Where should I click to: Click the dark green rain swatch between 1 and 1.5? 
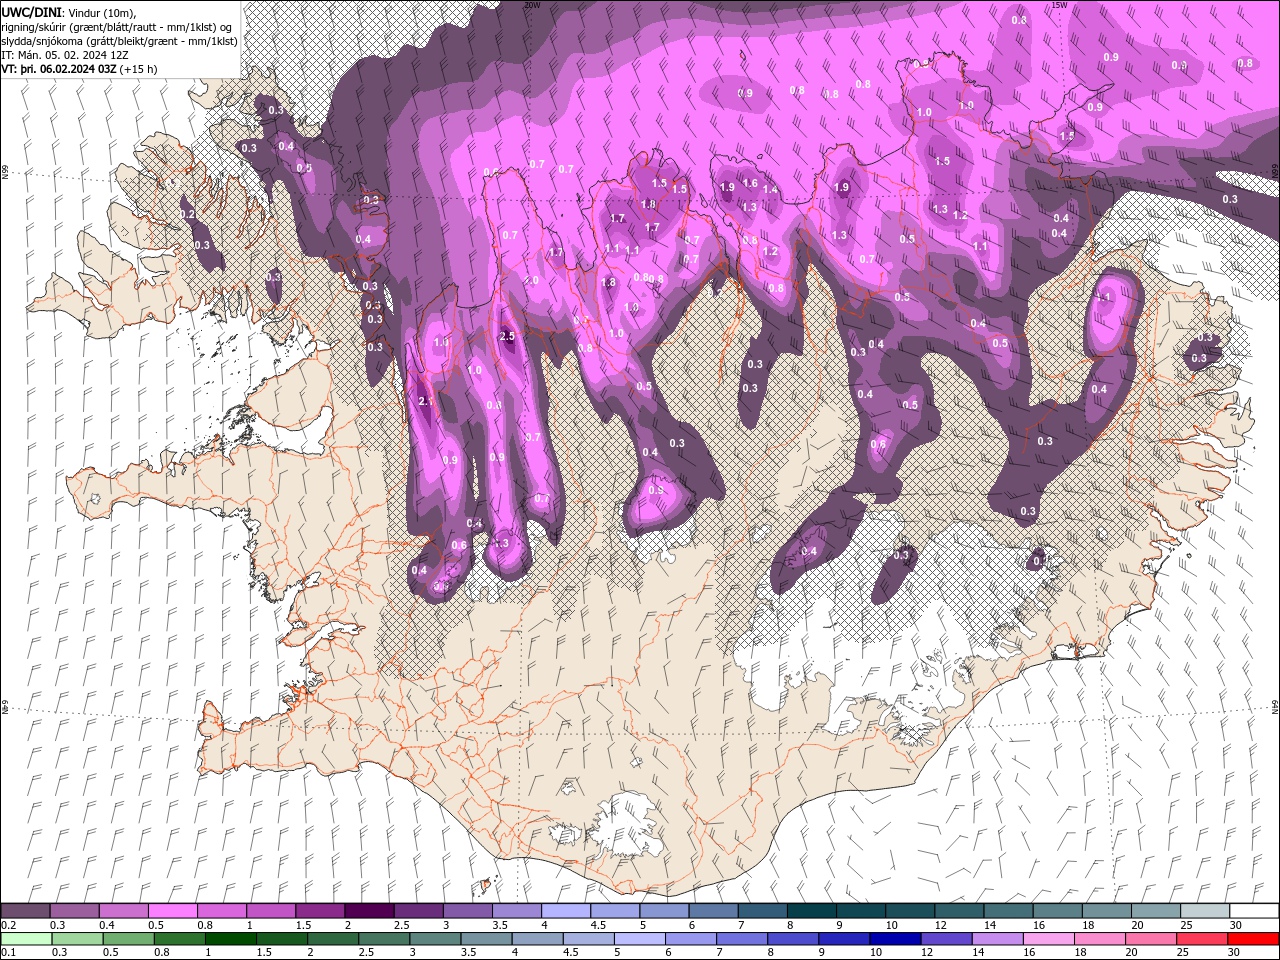[x=230, y=939]
